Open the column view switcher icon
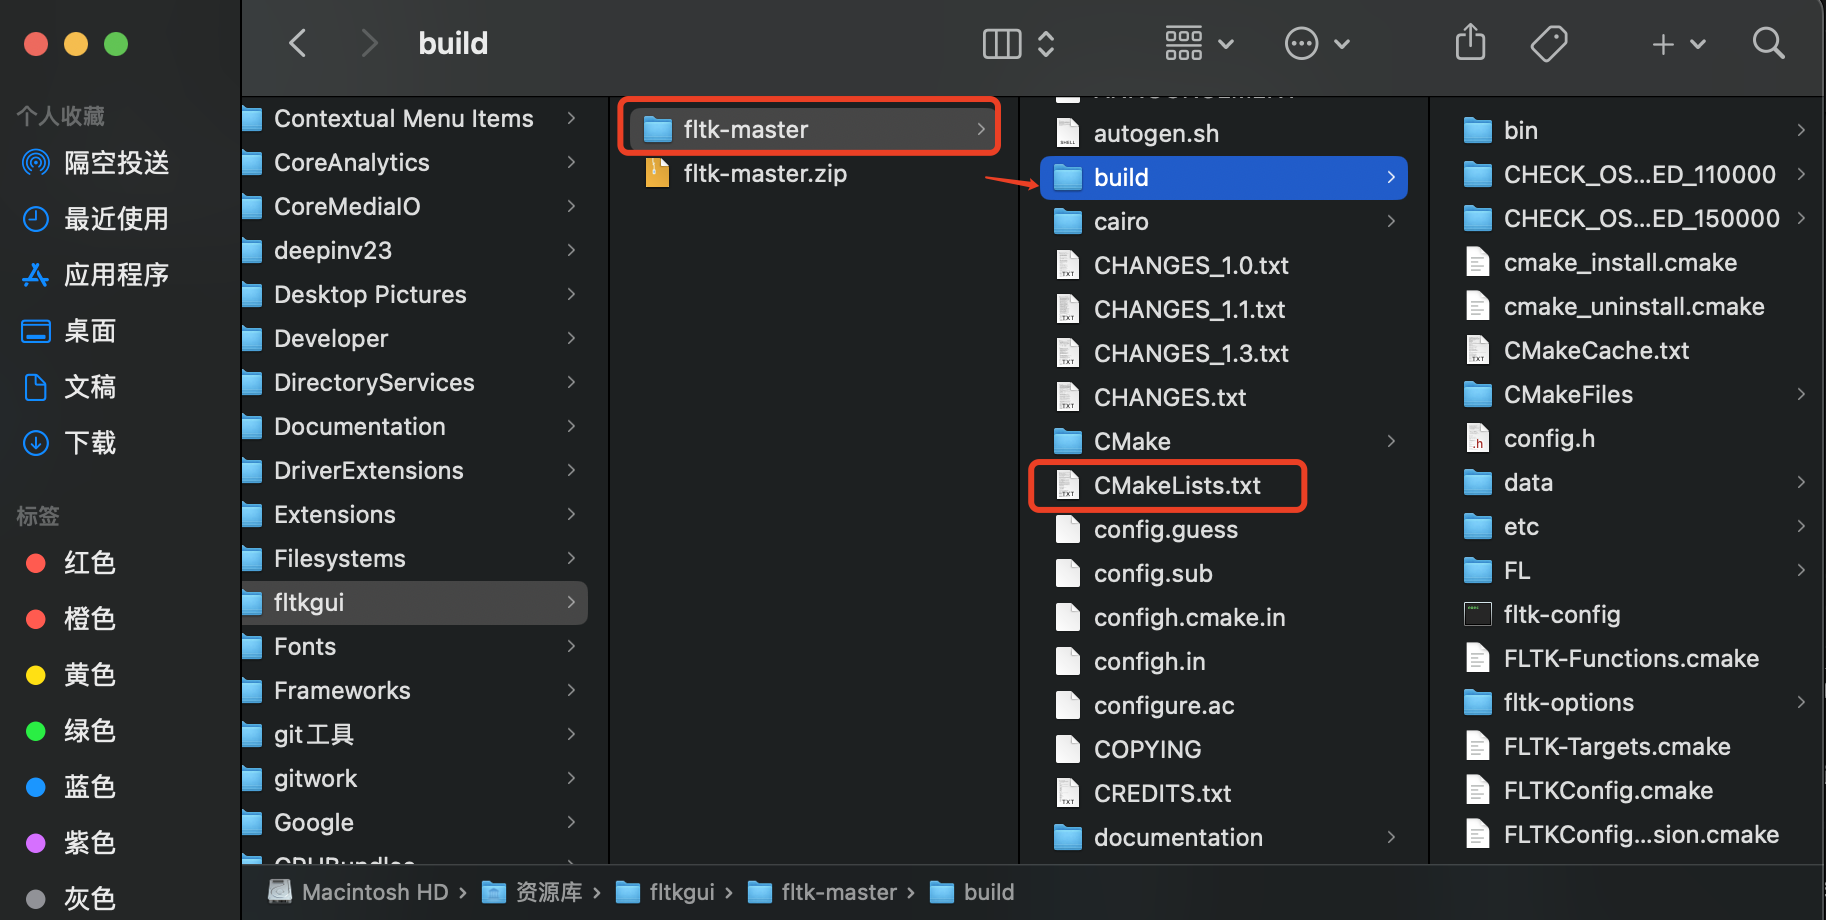 point(1018,43)
